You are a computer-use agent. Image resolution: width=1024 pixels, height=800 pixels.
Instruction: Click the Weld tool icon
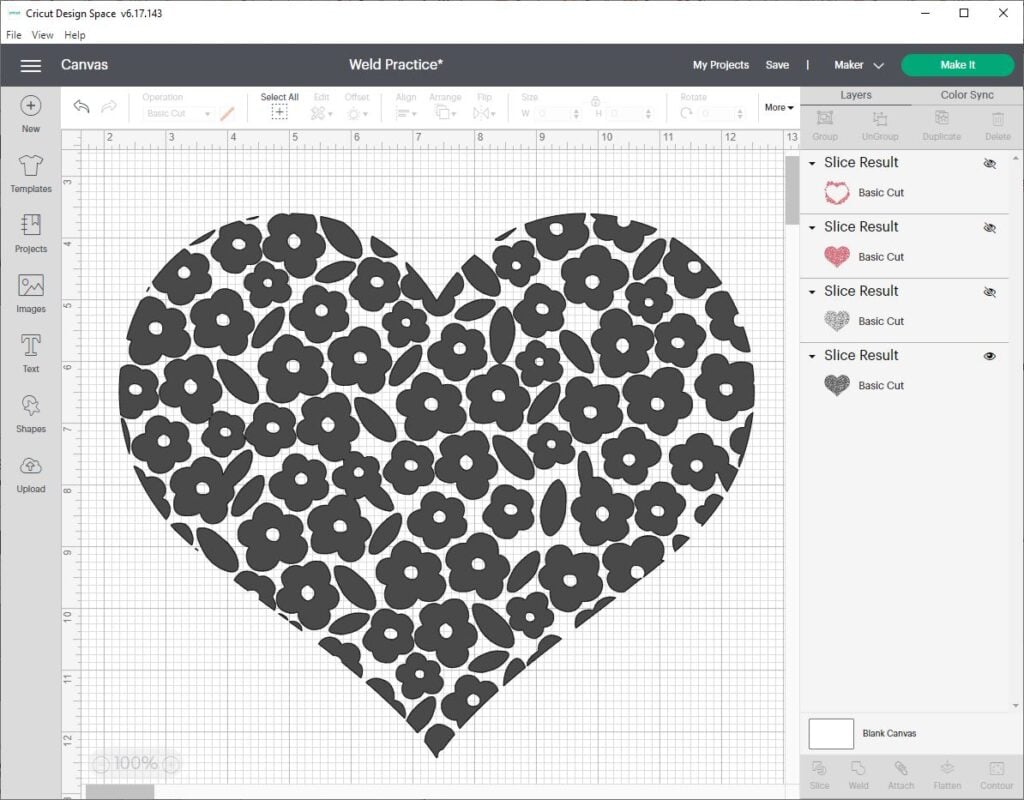(858, 768)
